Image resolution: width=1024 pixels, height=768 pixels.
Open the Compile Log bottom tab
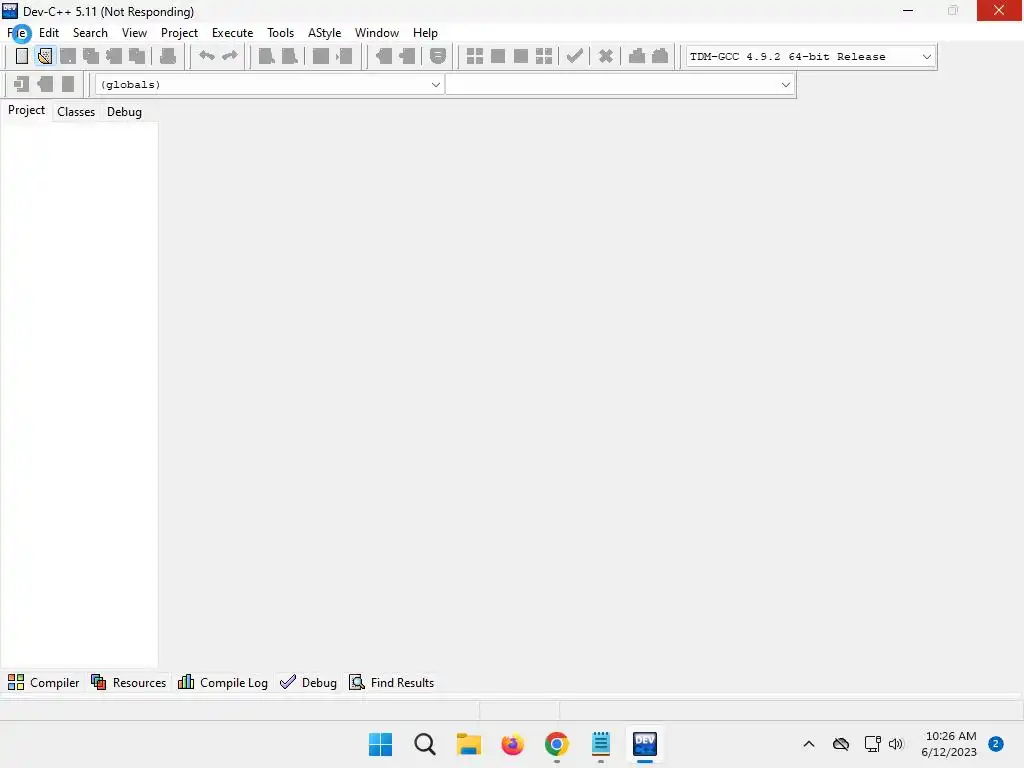click(x=223, y=682)
